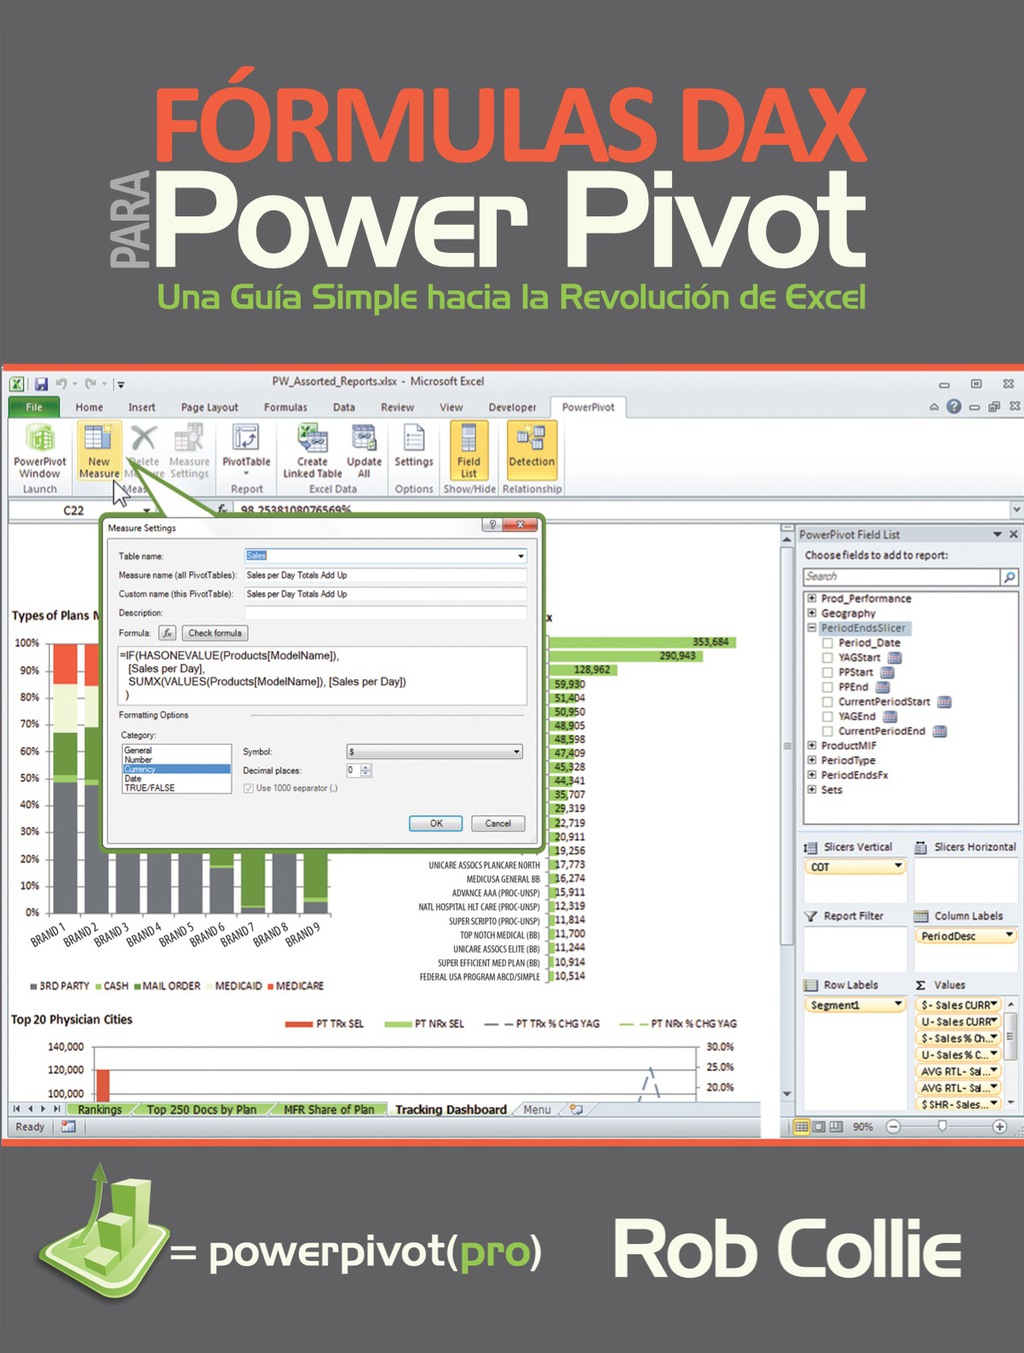Check the YAGEnd field checkbox
Screen dimensions: 1024x1353
pos(828,717)
